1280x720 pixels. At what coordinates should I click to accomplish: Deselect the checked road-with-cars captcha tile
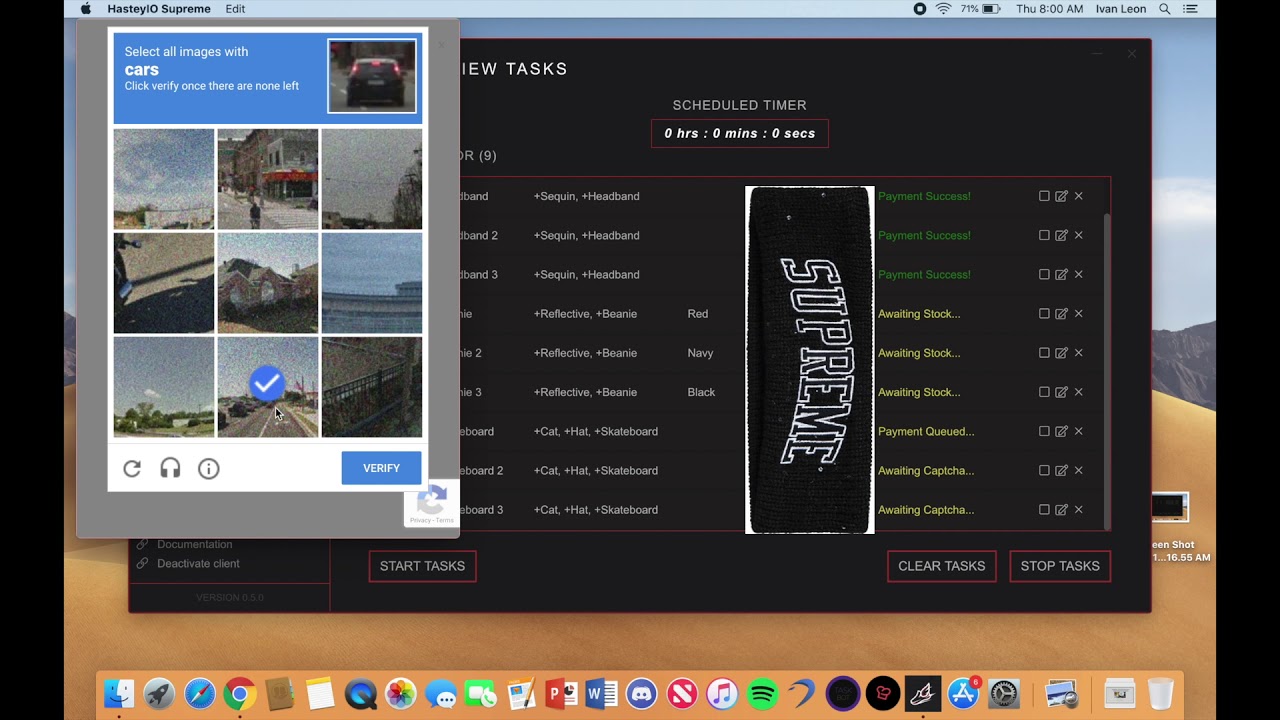click(x=268, y=387)
